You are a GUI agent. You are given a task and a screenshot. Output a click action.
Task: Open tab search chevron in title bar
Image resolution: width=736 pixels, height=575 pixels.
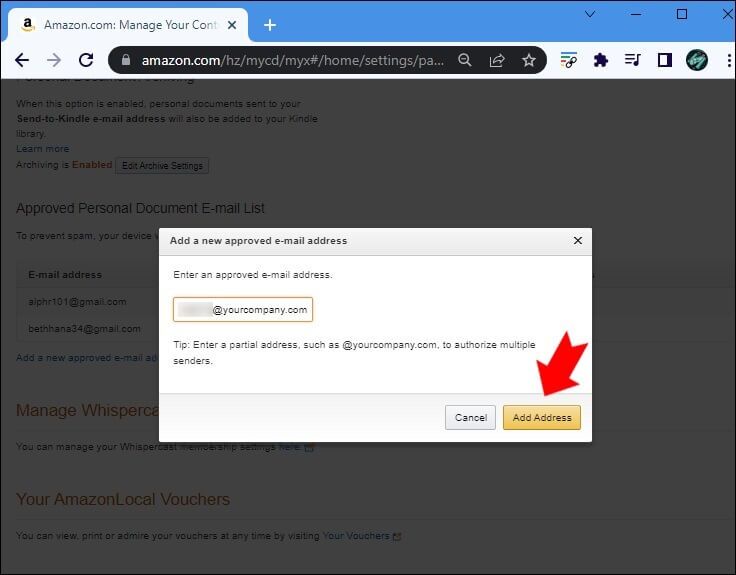coord(590,14)
